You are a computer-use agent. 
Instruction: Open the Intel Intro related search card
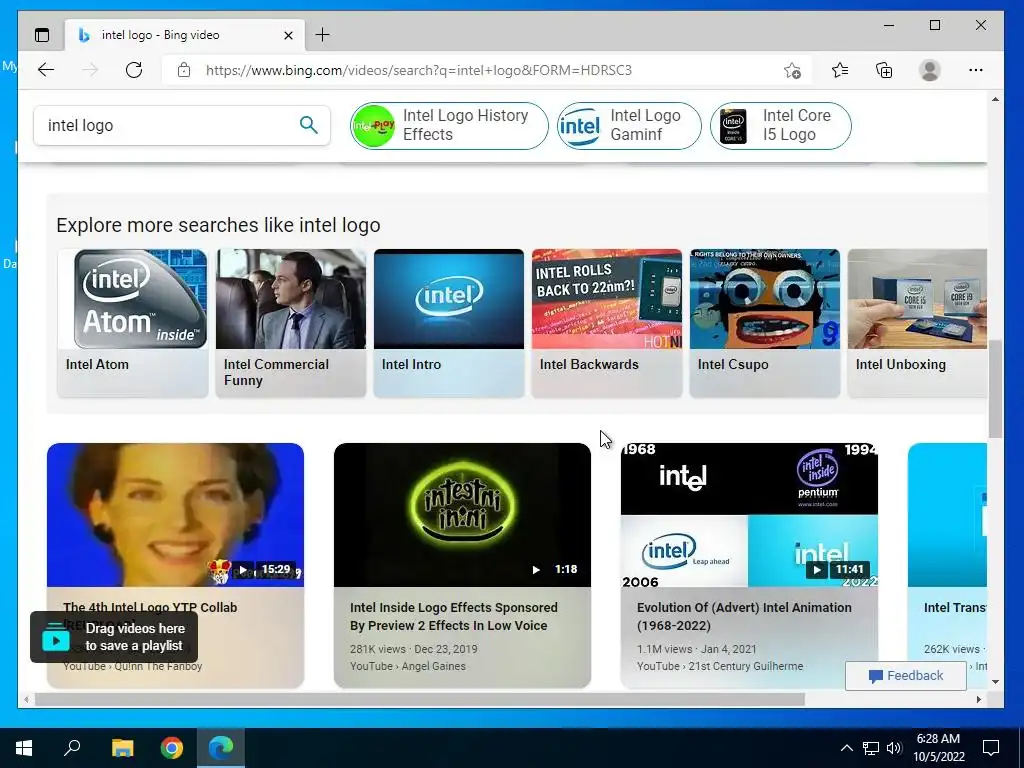449,323
